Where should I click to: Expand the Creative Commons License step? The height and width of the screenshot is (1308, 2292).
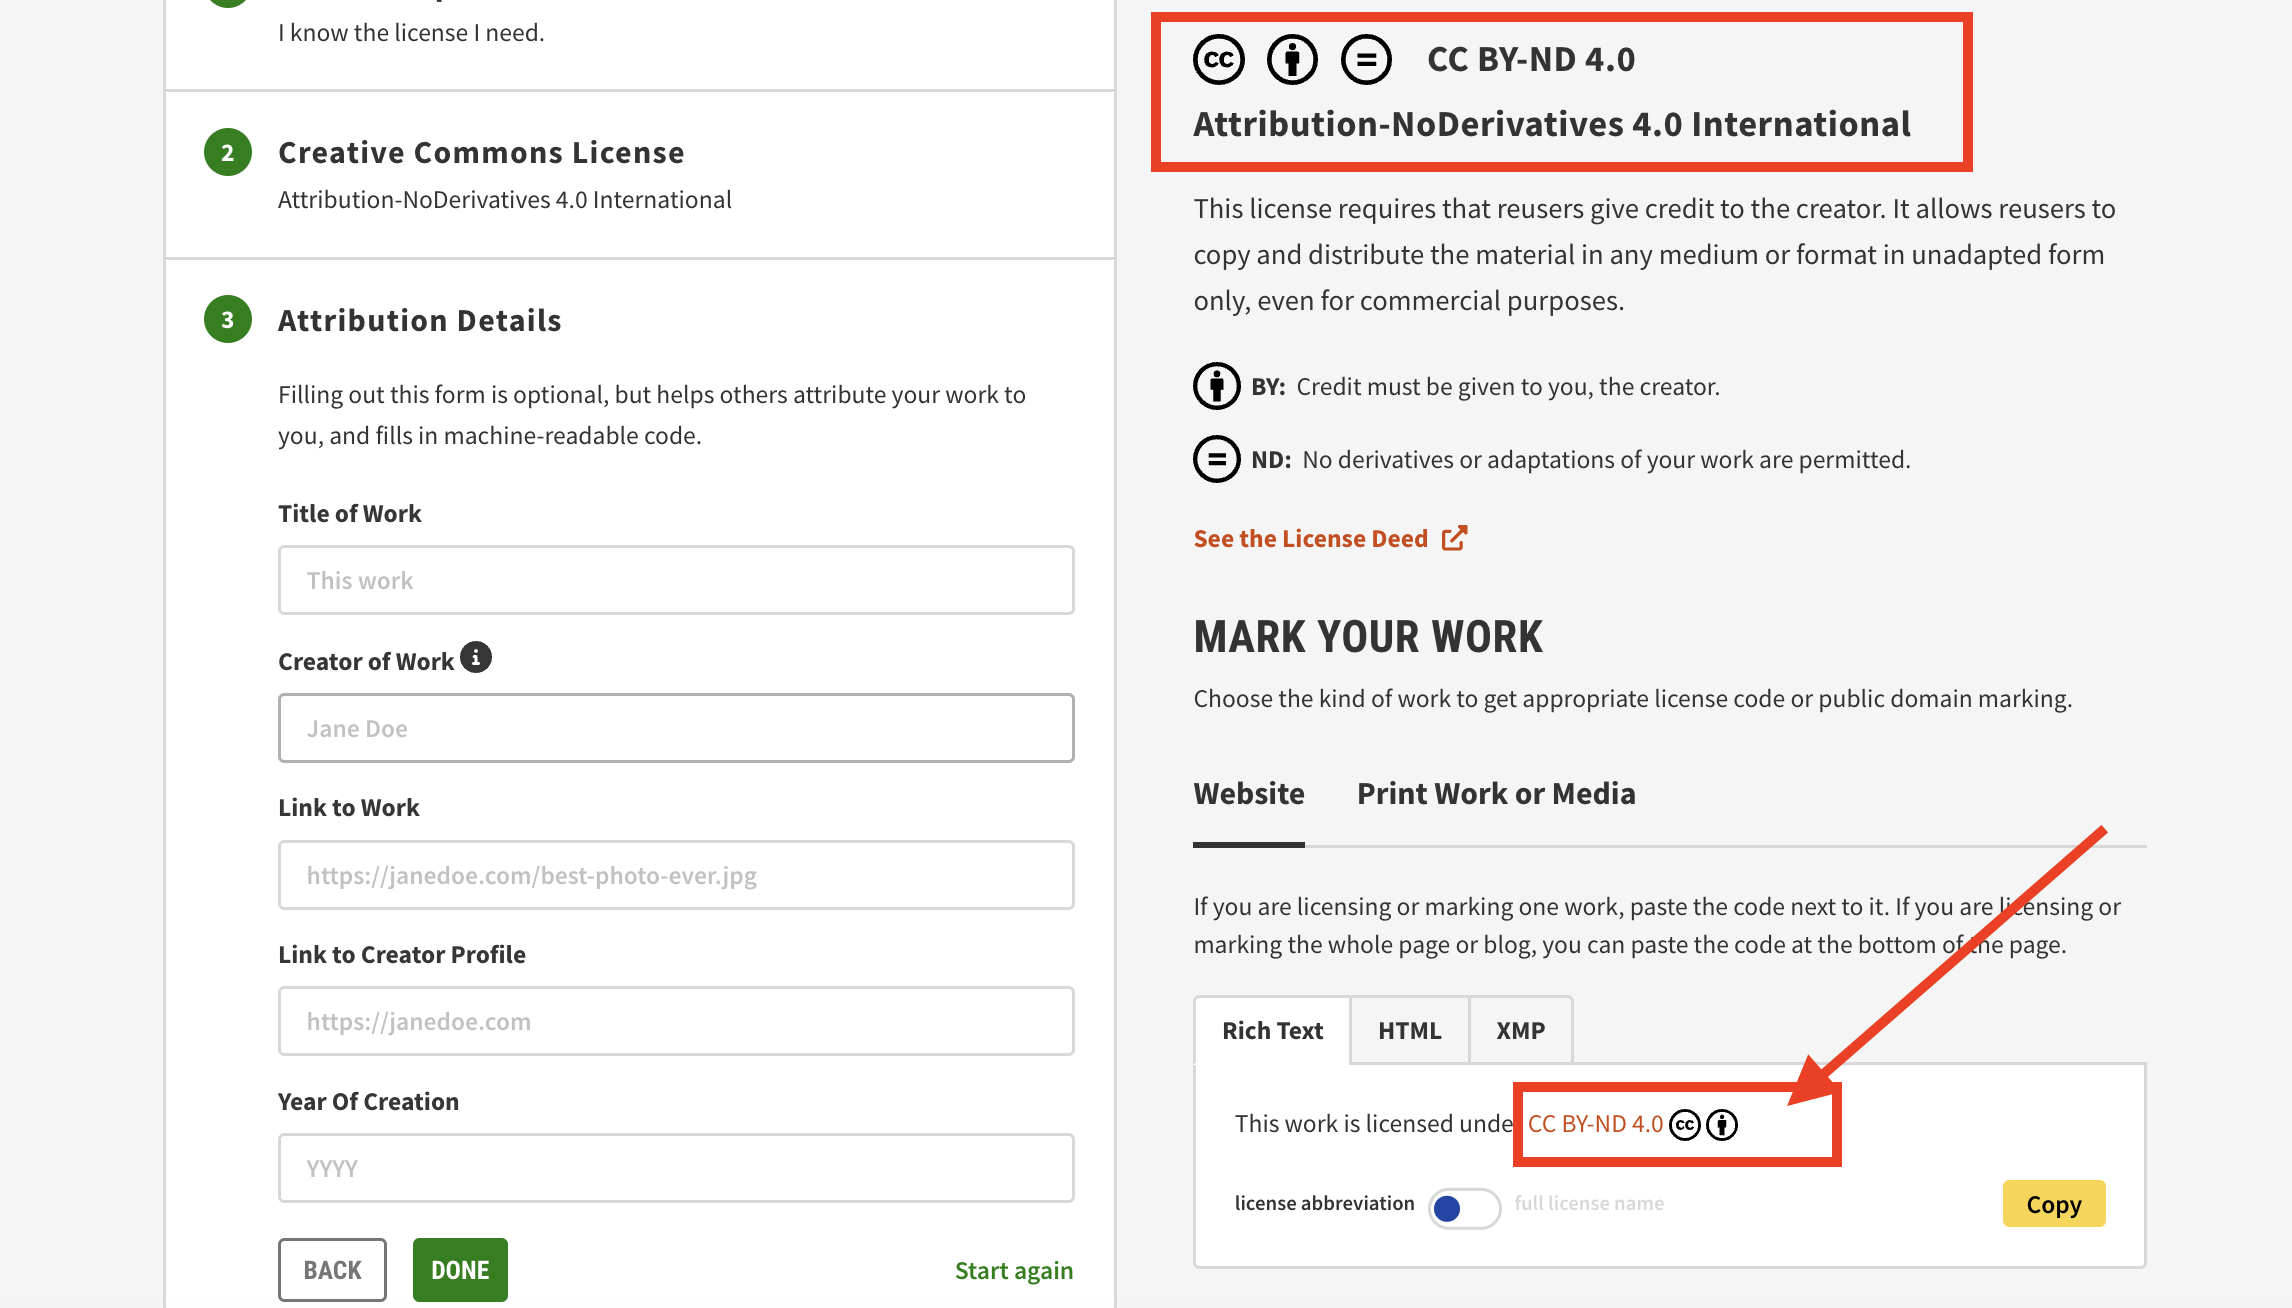pos(481,152)
